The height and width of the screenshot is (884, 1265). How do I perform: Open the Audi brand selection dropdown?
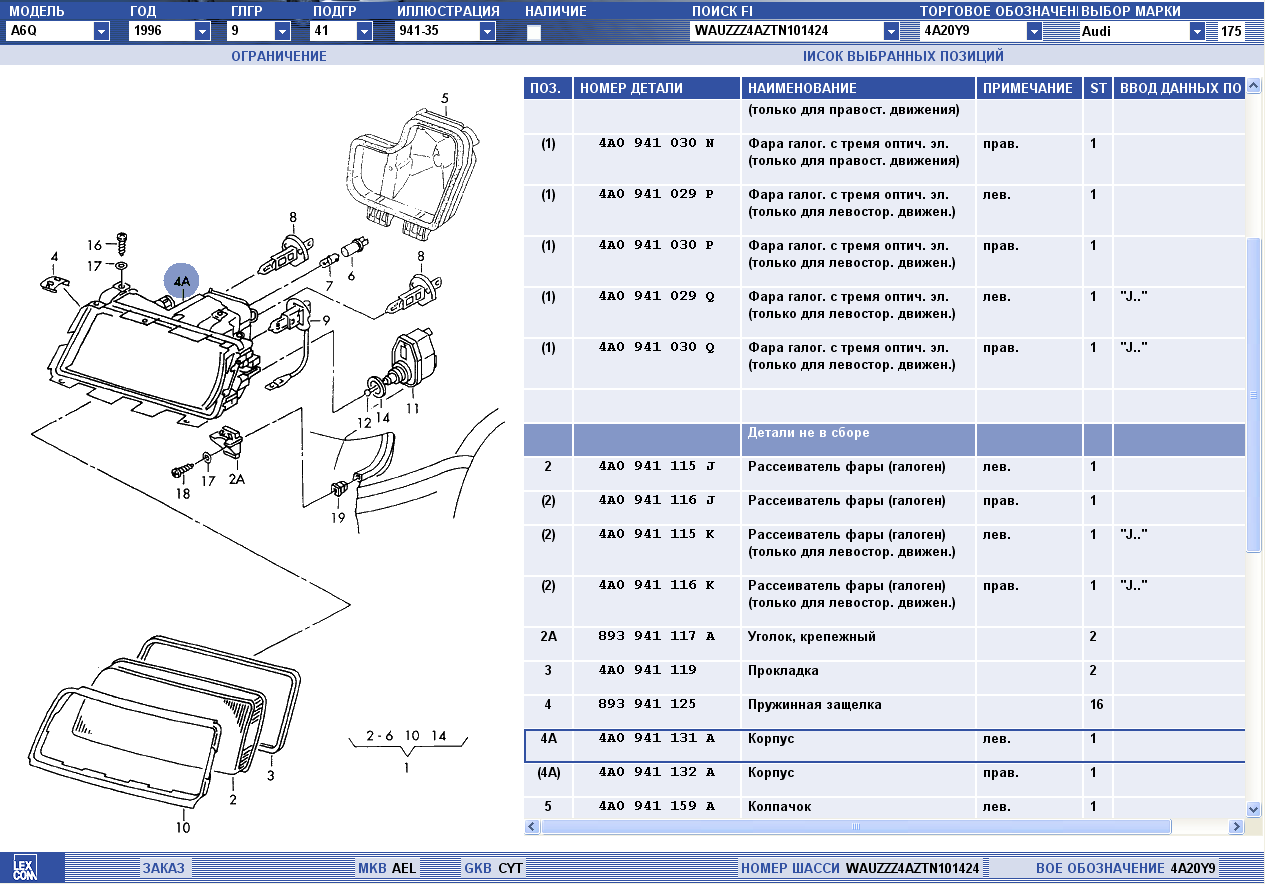tap(1197, 31)
